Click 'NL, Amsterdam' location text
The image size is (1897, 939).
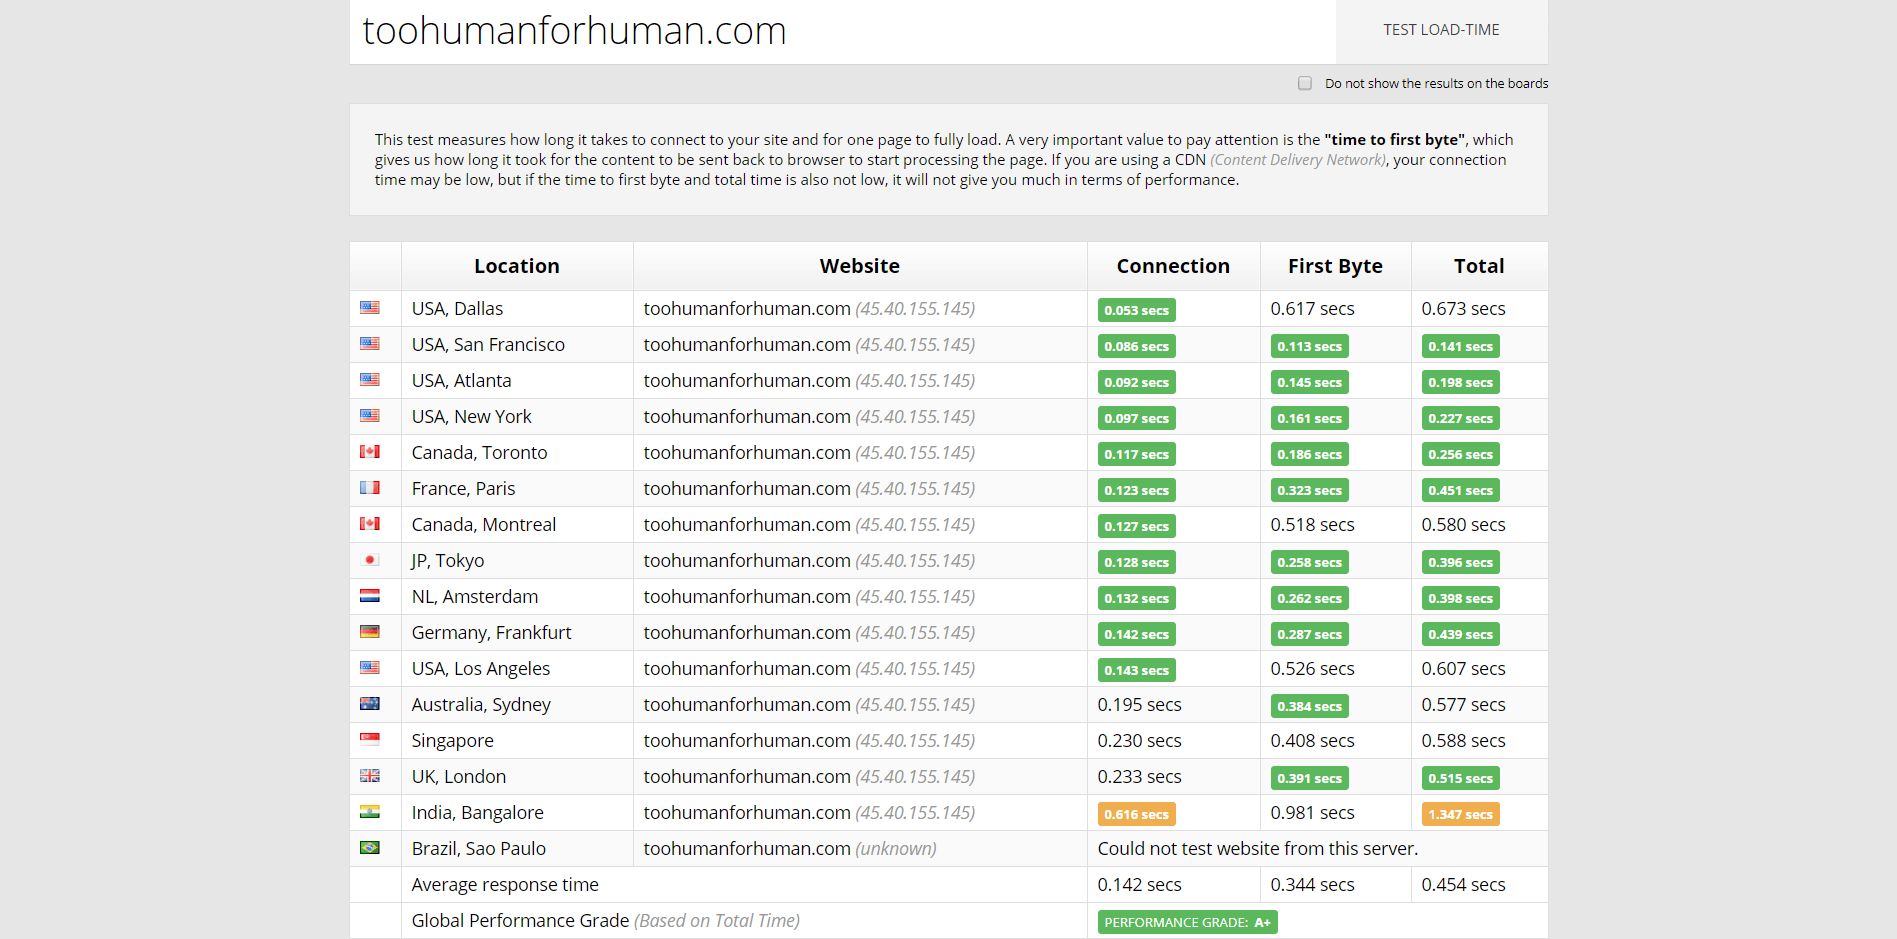point(475,597)
